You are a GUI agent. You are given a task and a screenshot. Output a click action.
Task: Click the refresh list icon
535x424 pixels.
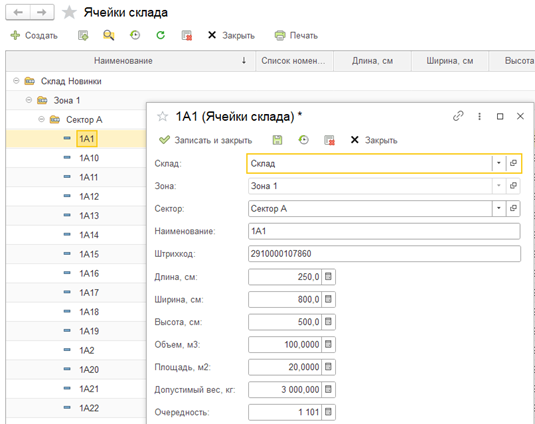tap(161, 35)
